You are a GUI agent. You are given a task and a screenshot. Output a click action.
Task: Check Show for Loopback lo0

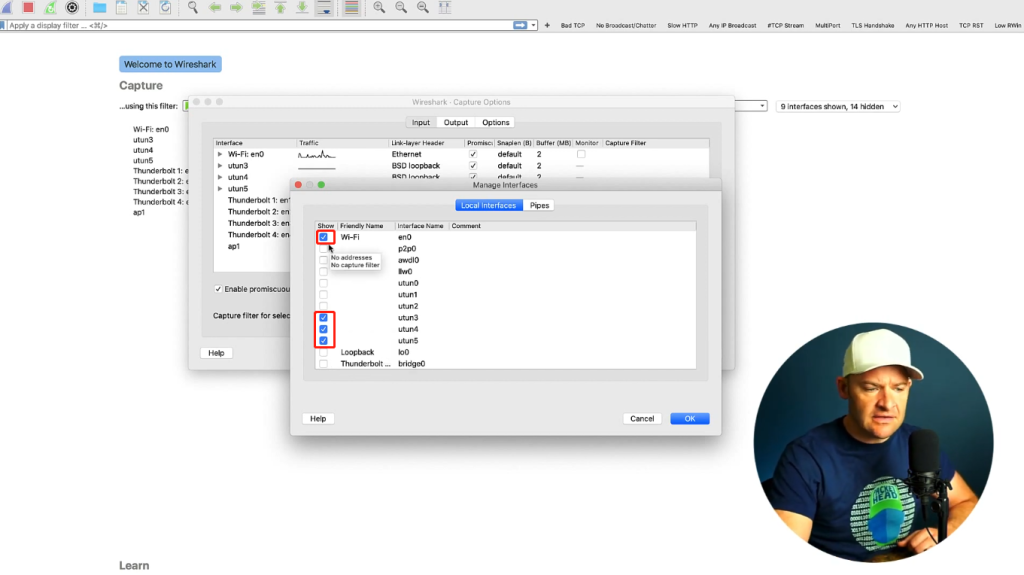point(323,352)
